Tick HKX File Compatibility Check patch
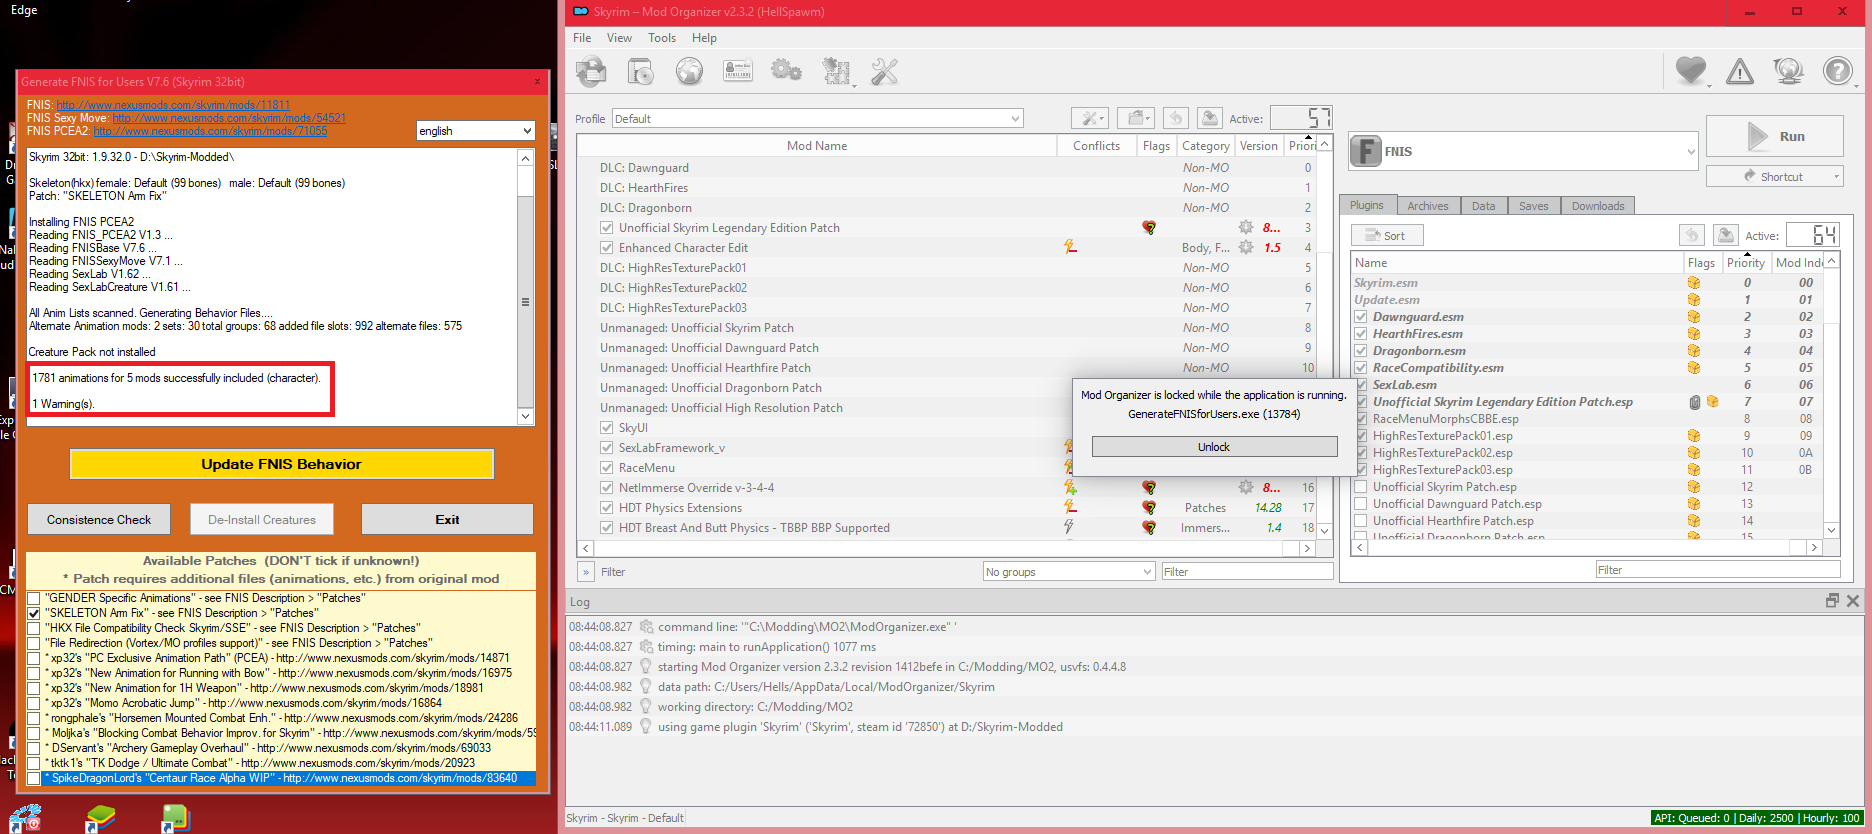Viewport: 1872px width, 834px height. point(34,628)
